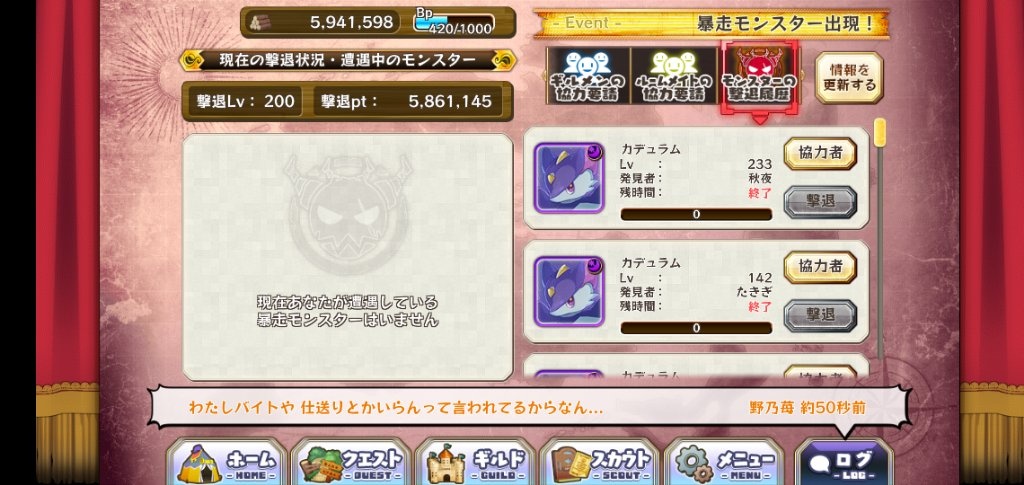
Task: Select the Lv 142 カデュラム monster portrait
Action: click(569, 291)
